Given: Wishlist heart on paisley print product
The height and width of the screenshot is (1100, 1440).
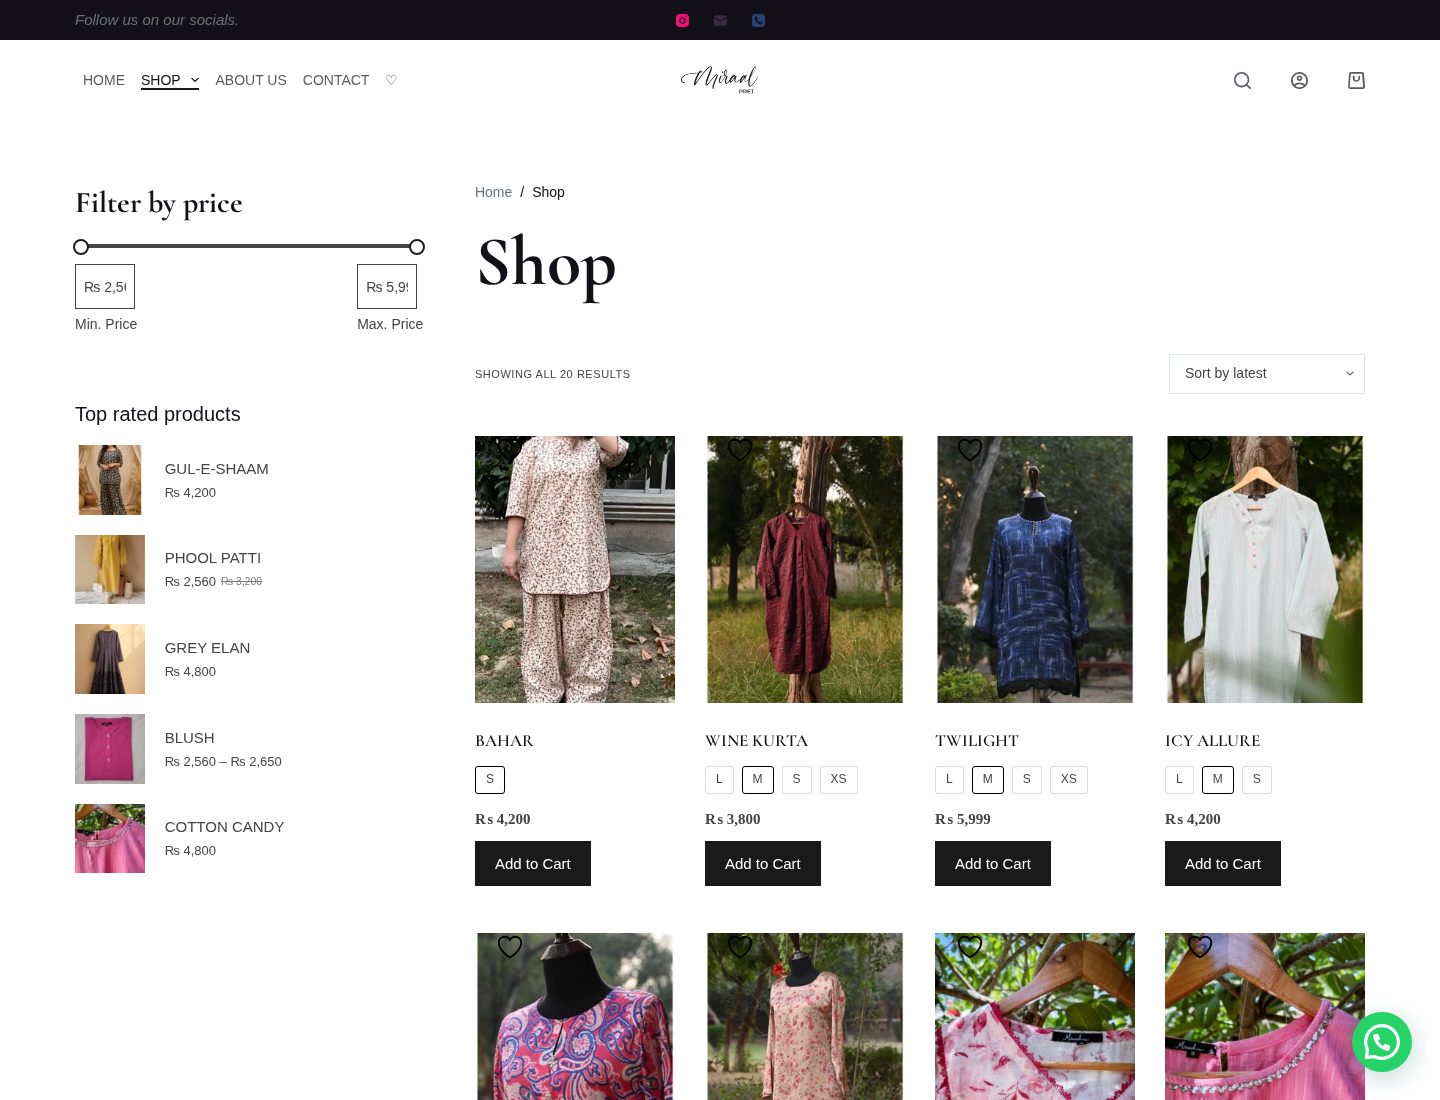Looking at the screenshot, I should click(510, 946).
